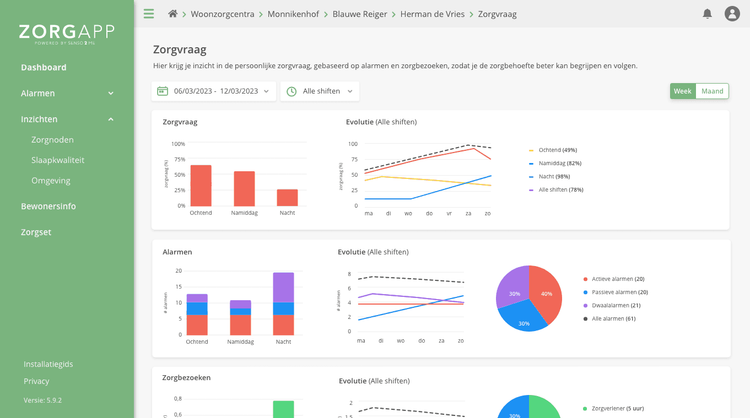This screenshot has height=418, width=750.
Task: Open notifications bell
Action: point(707,14)
